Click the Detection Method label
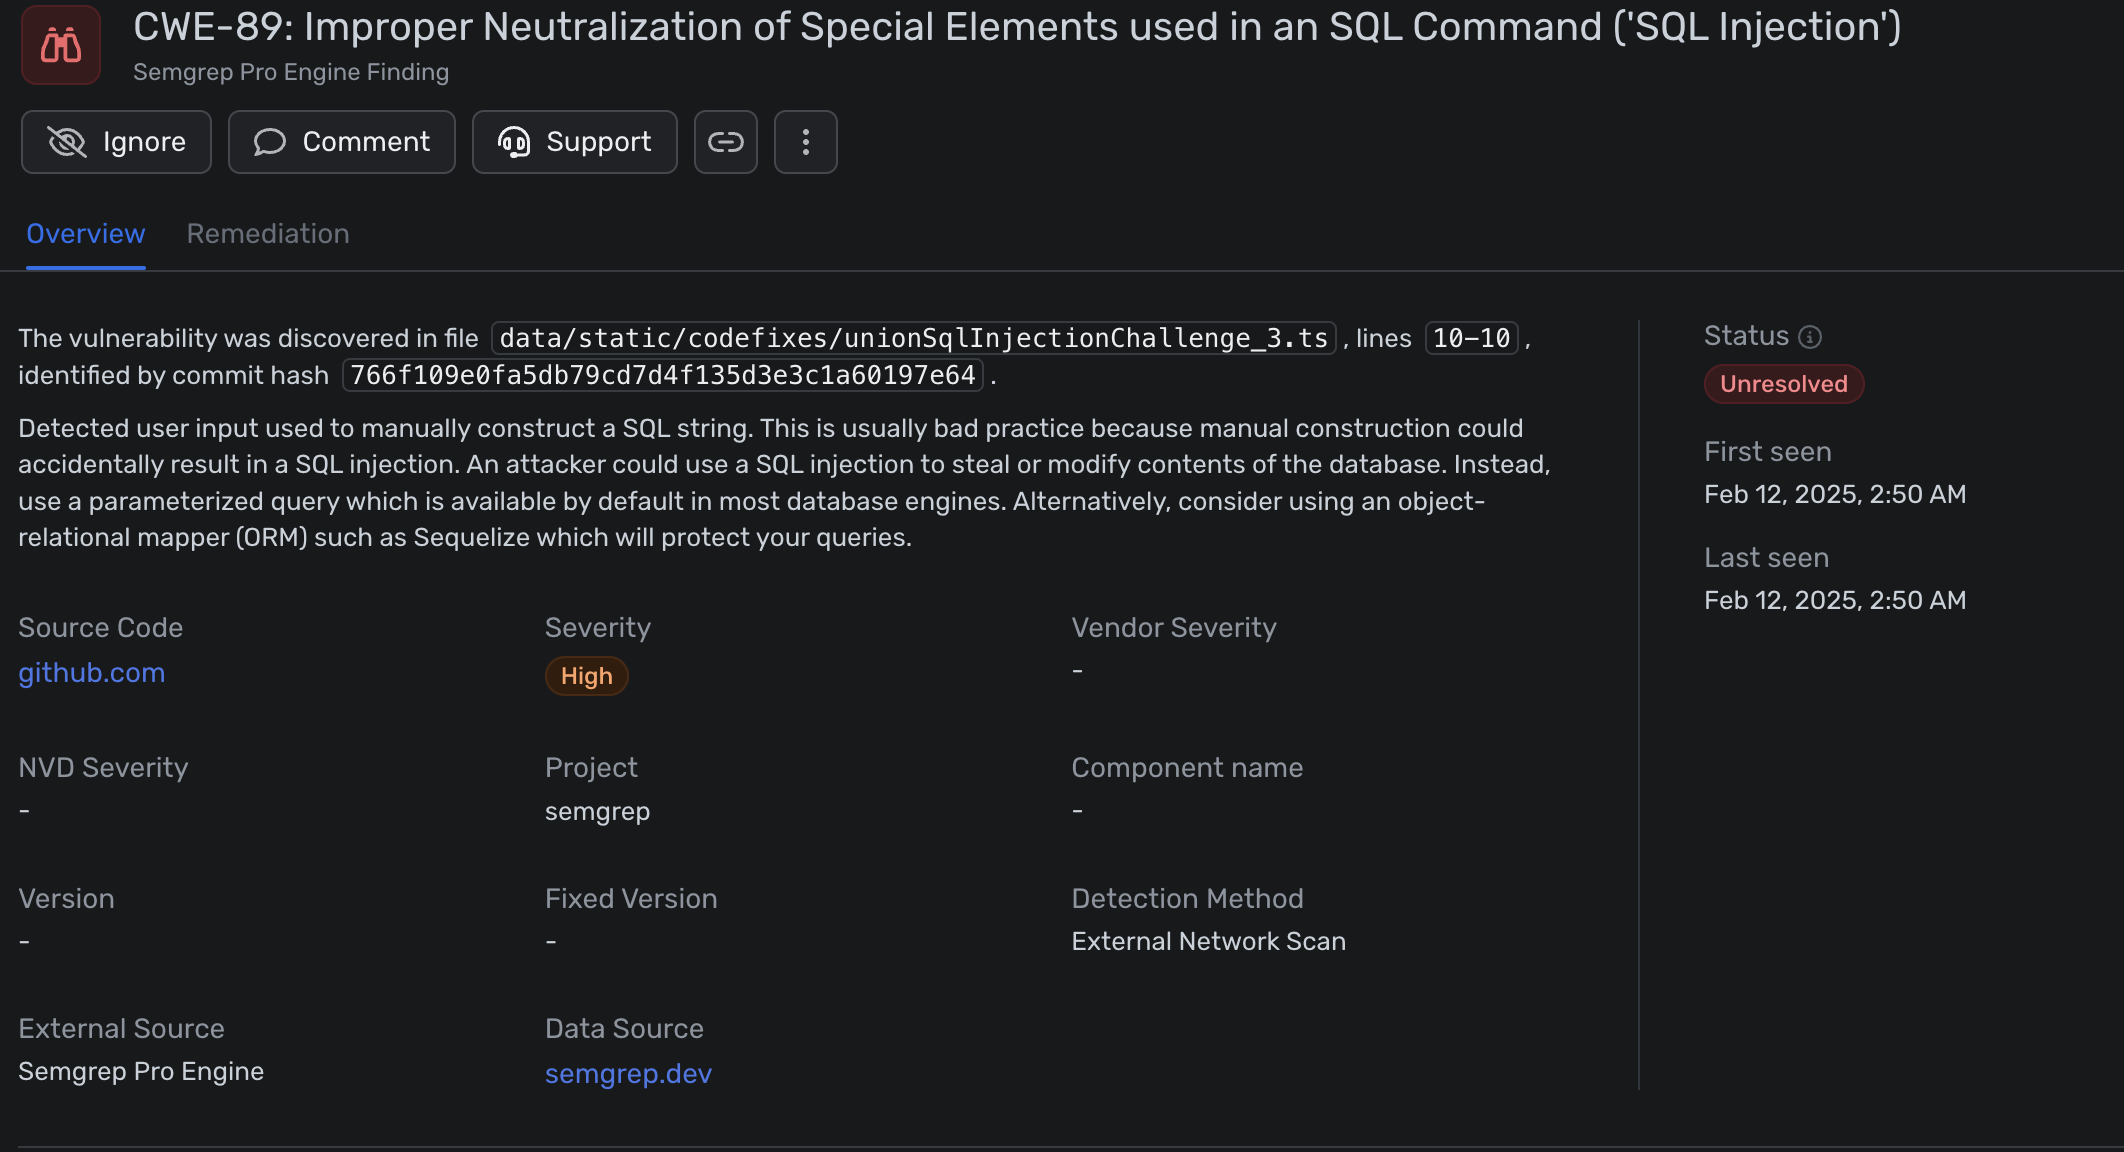The width and height of the screenshot is (2124, 1152). pos(1188,899)
